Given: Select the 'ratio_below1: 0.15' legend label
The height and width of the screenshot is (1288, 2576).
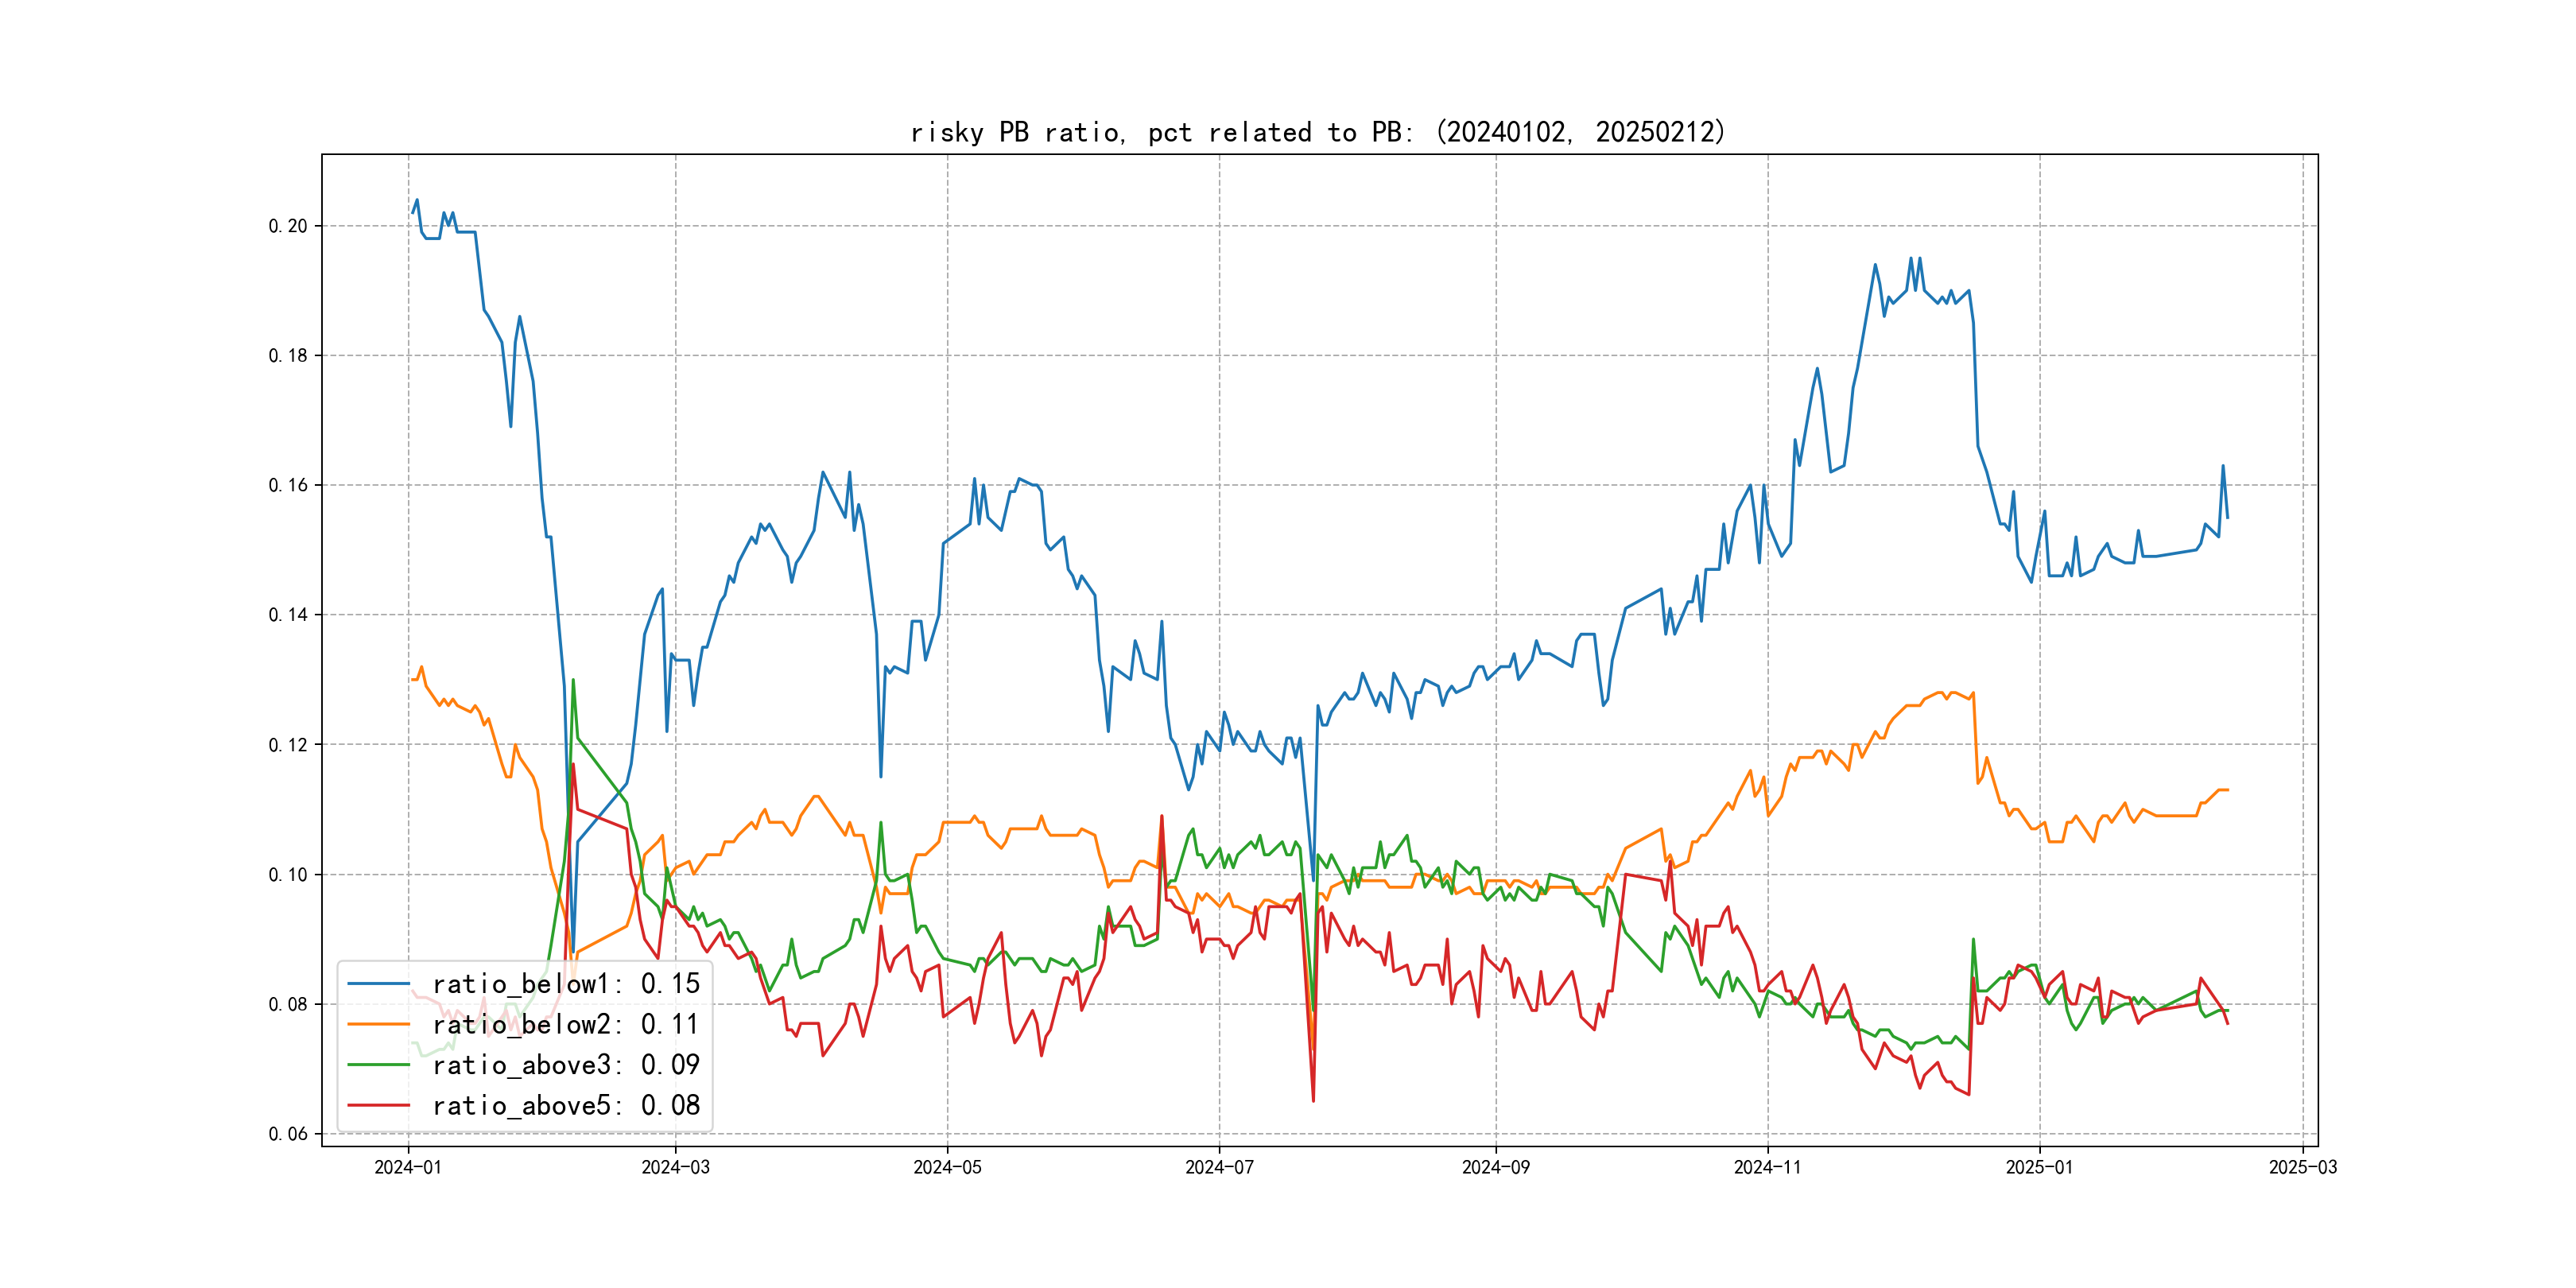Looking at the screenshot, I should [x=566, y=984].
